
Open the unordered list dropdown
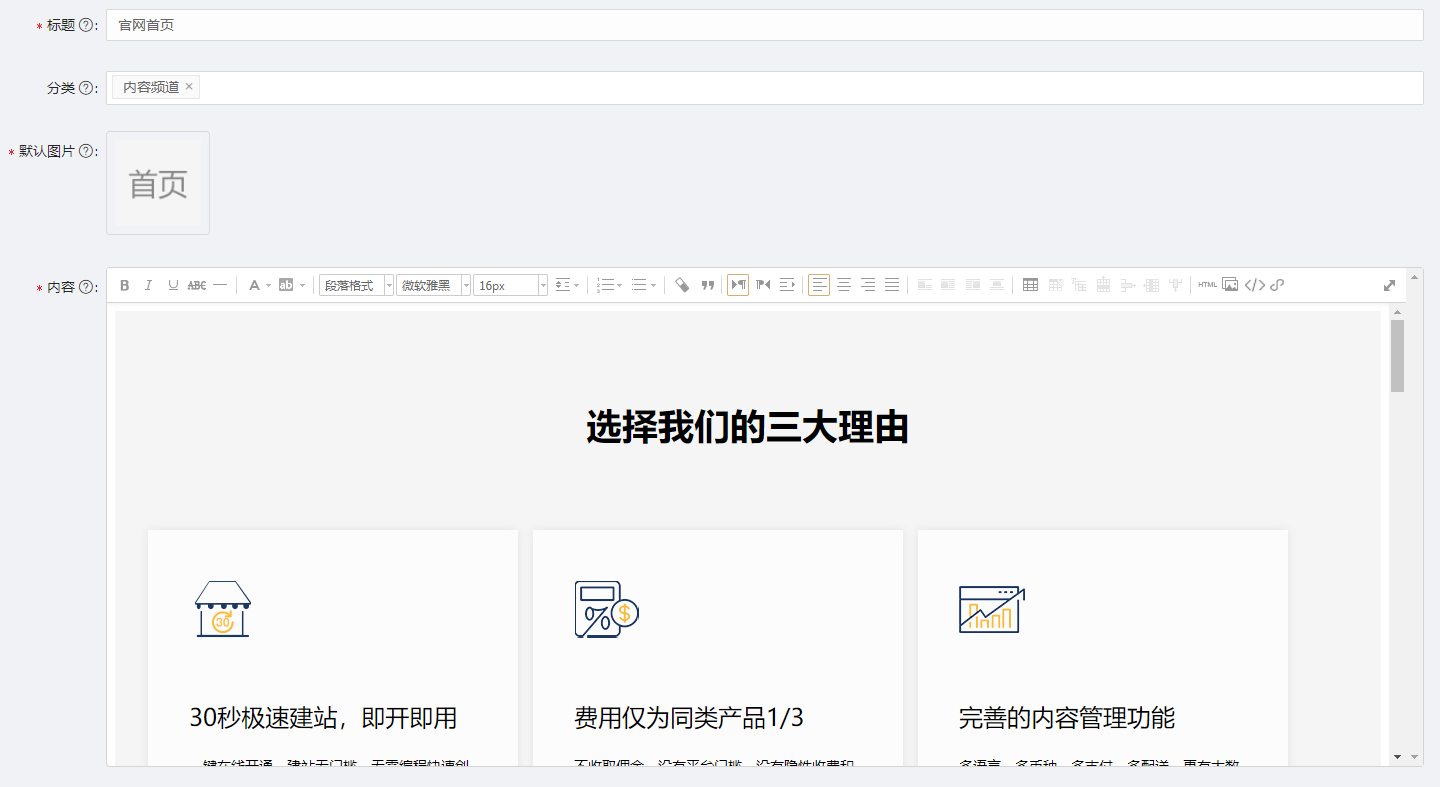pos(645,285)
